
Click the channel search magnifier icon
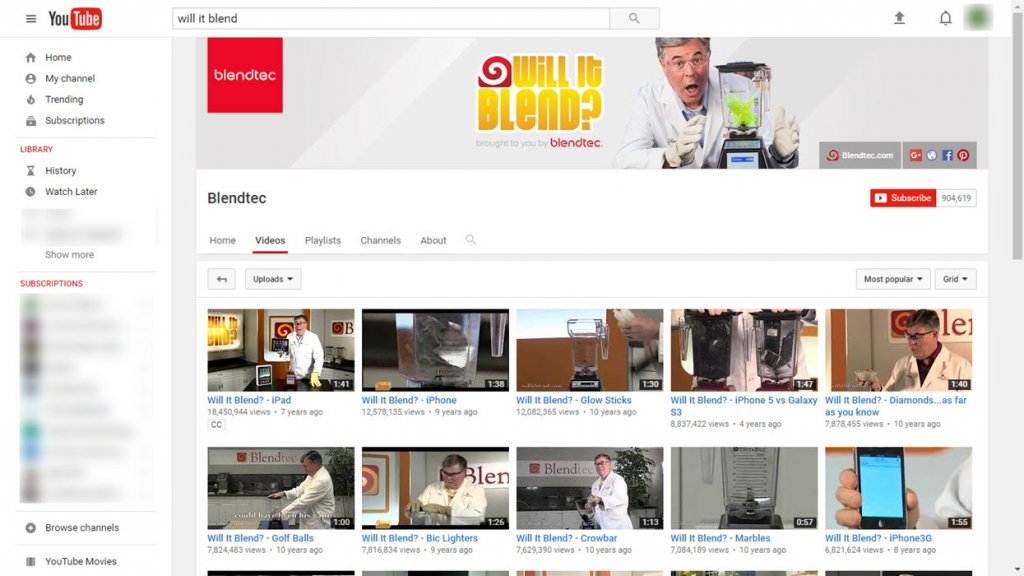(470, 240)
